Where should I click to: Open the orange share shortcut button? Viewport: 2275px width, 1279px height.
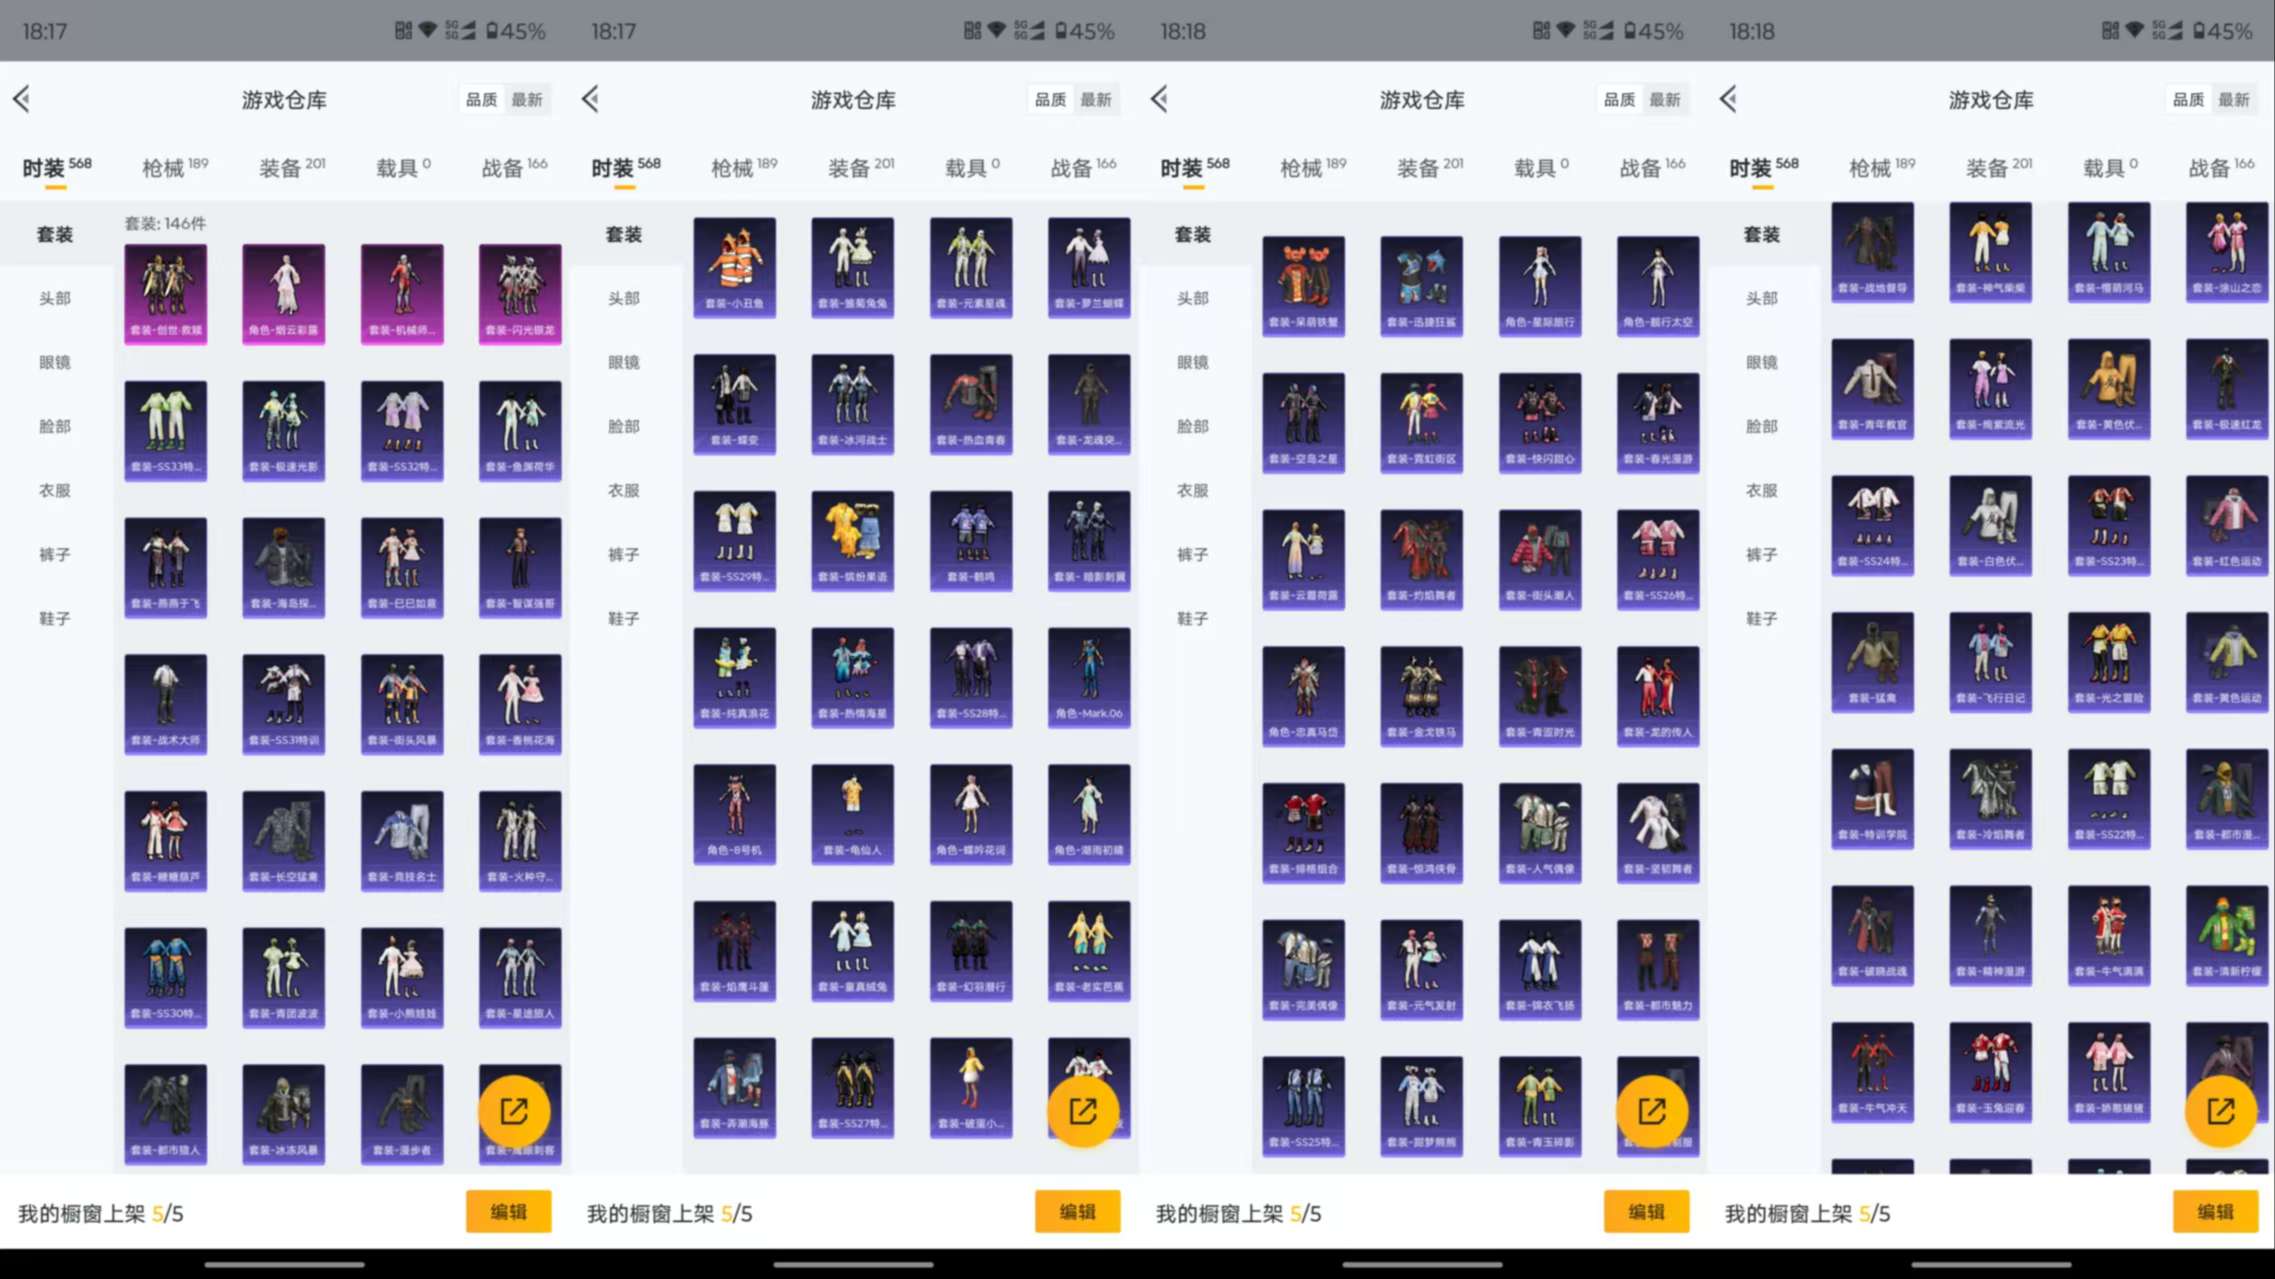click(x=516, y=1110)
